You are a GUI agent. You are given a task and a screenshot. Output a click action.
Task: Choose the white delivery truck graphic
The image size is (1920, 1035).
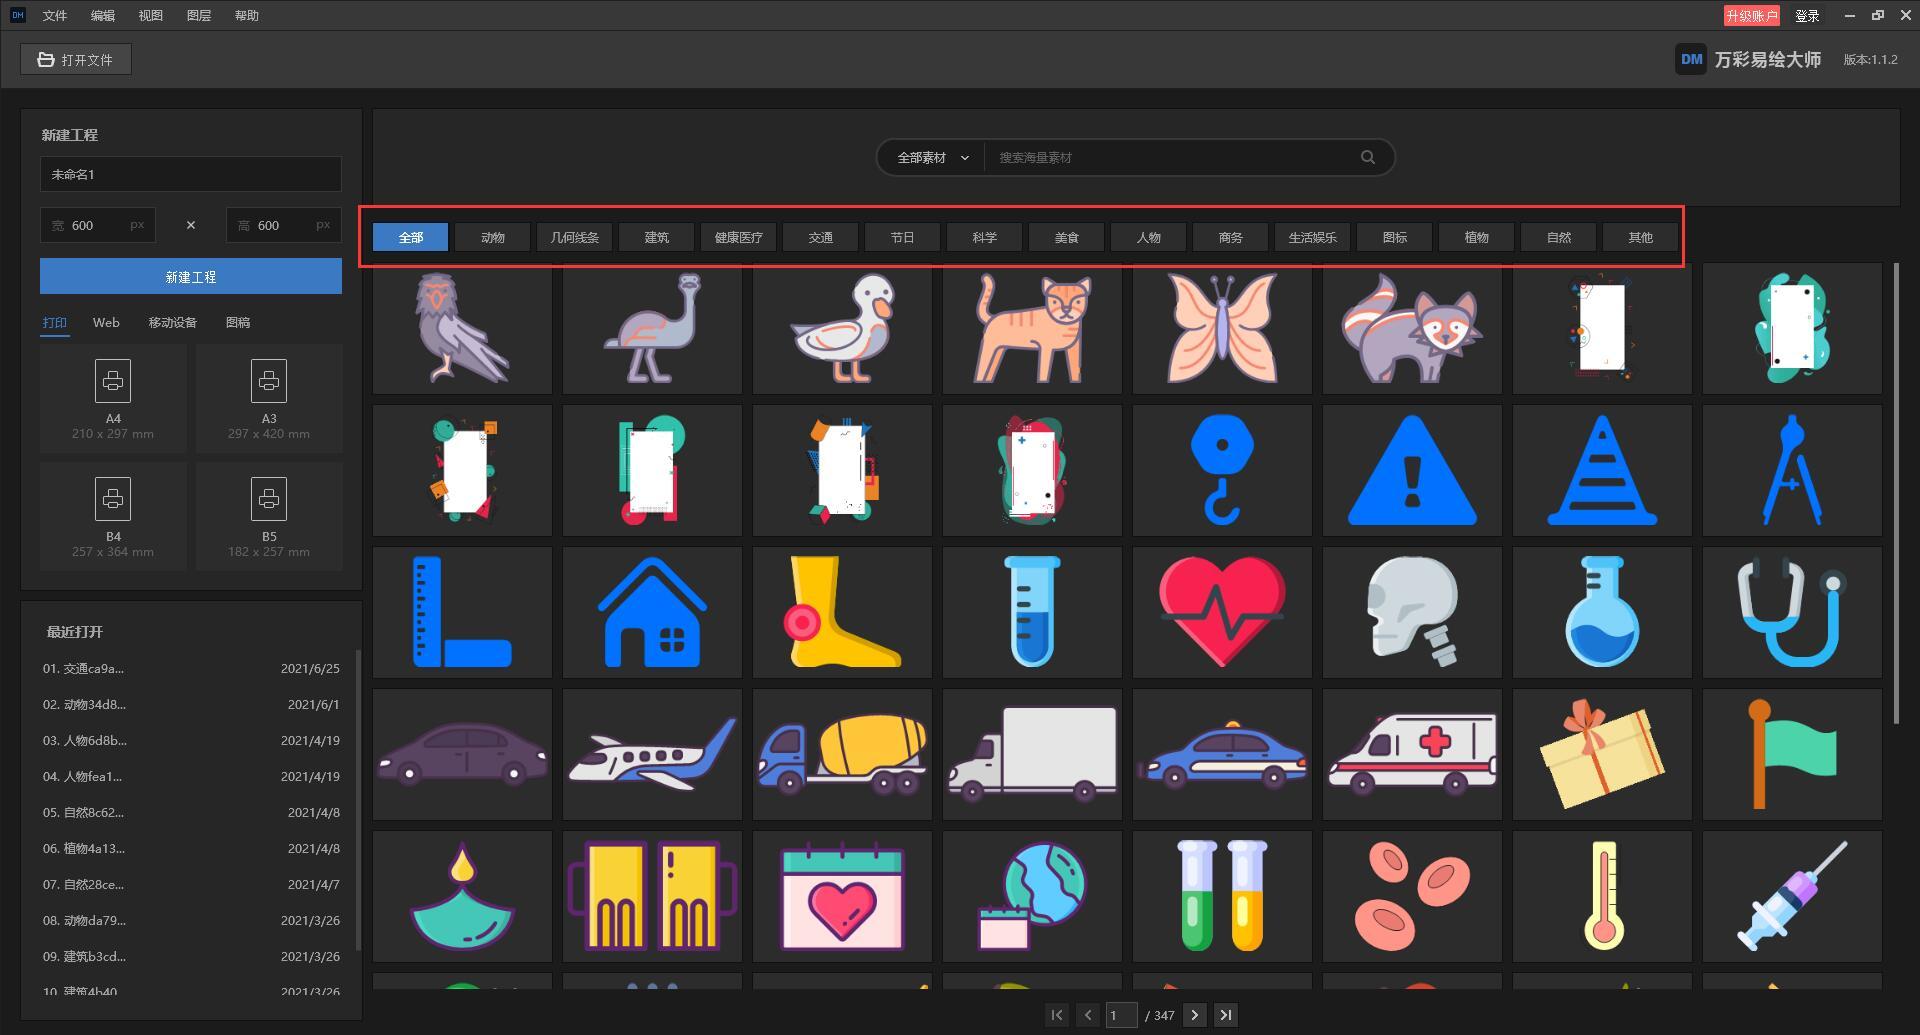pyautogui.click(x=1032, y=754)
